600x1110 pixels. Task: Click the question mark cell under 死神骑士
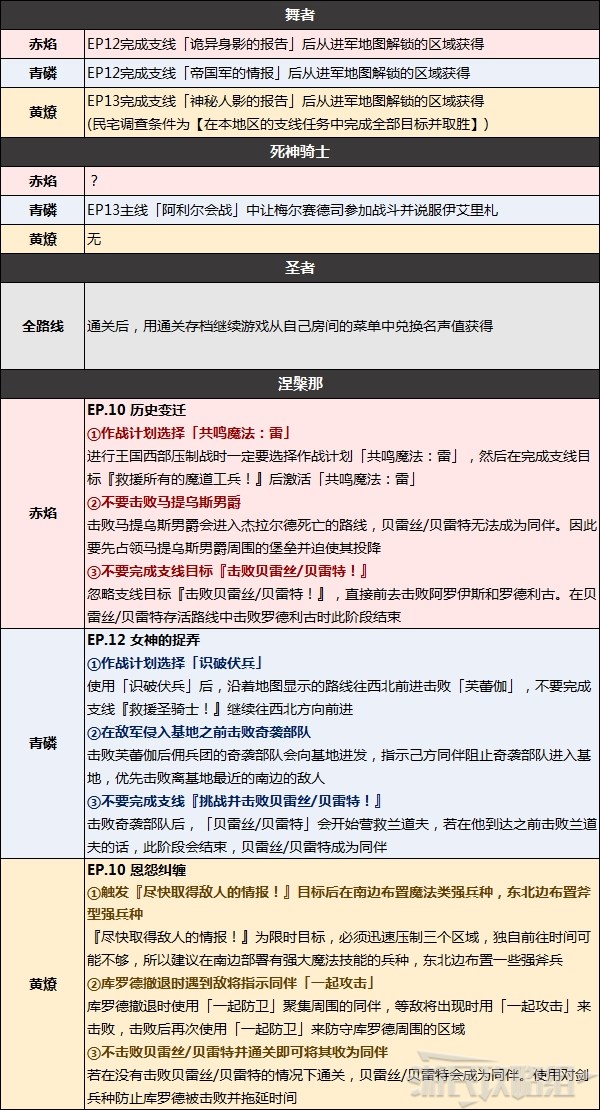(x=94, y=182)
